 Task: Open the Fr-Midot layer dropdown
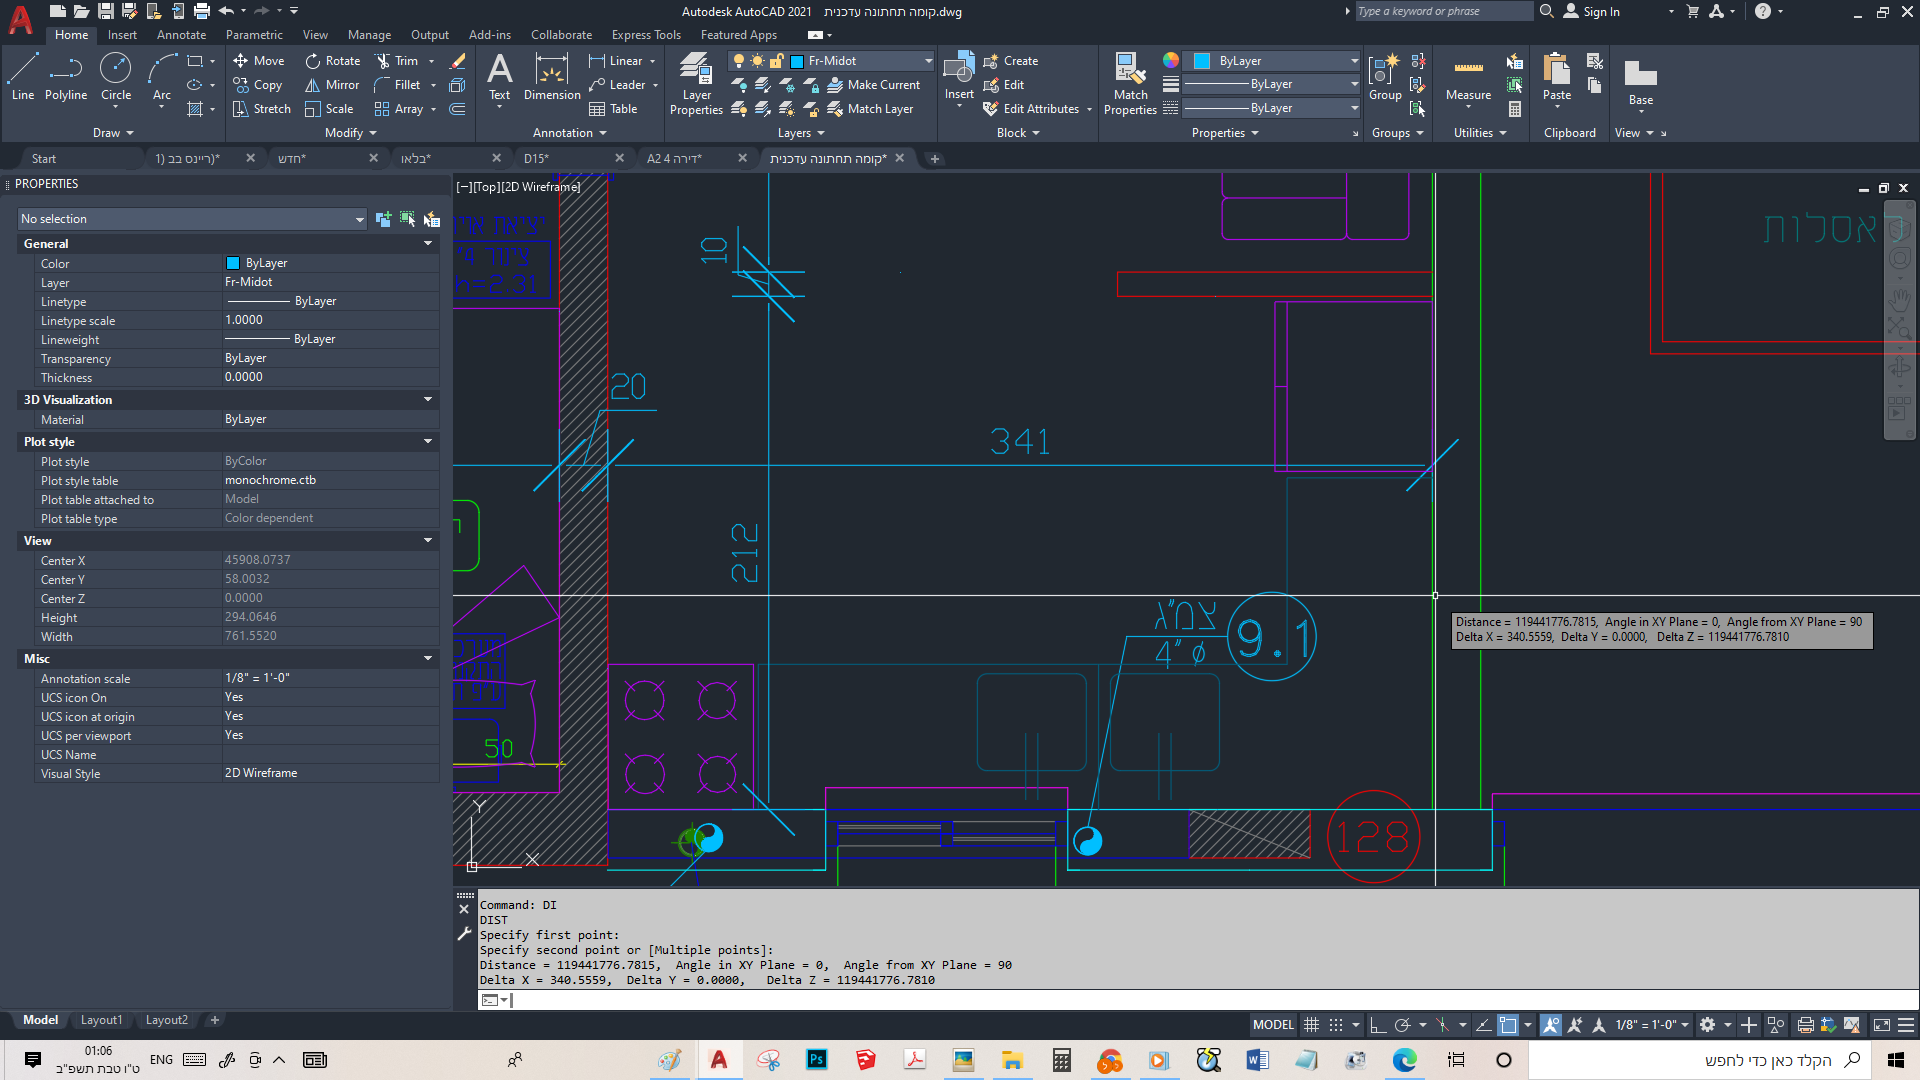click(x=860, y=61)
